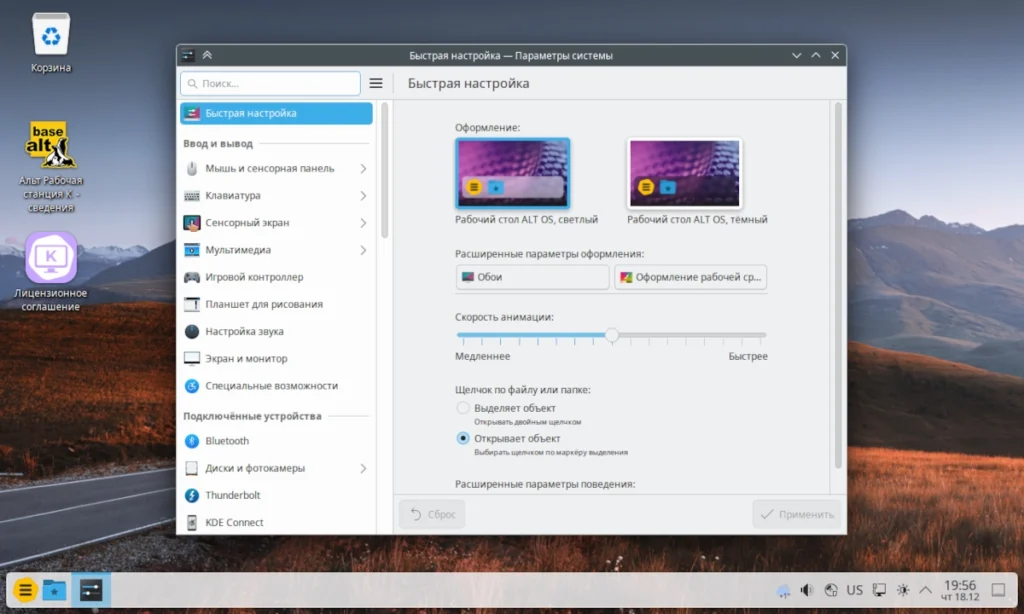The image size is (1024, 614).
Task: Open the hamburger menu next to search
Action: tap(376, 83)
